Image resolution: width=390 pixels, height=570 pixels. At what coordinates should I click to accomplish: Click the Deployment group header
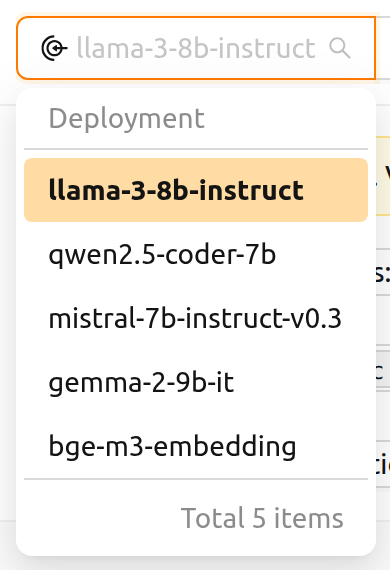click(x=126, y=119)
